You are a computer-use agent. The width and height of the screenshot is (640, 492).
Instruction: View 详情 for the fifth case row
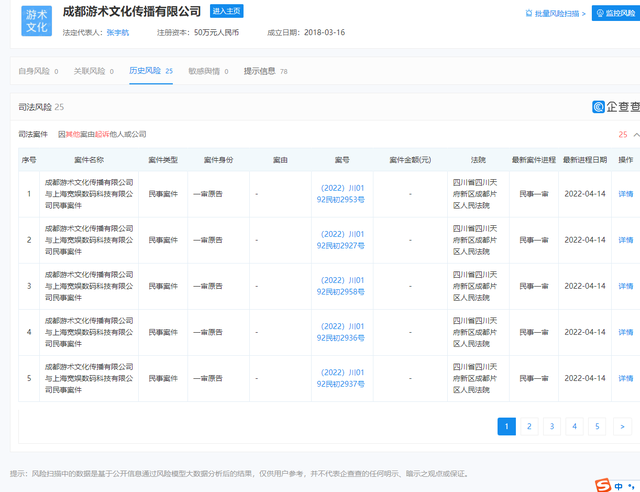pos(626,378)
